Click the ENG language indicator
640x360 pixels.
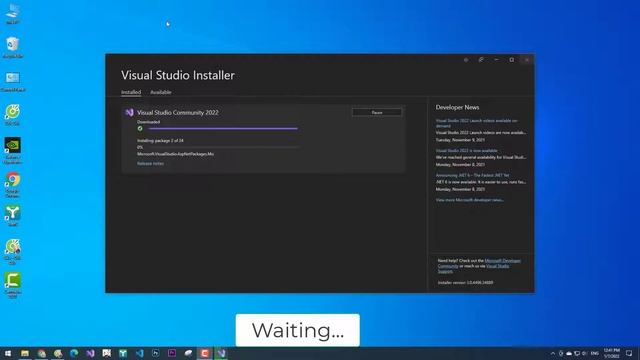(595, 353)
